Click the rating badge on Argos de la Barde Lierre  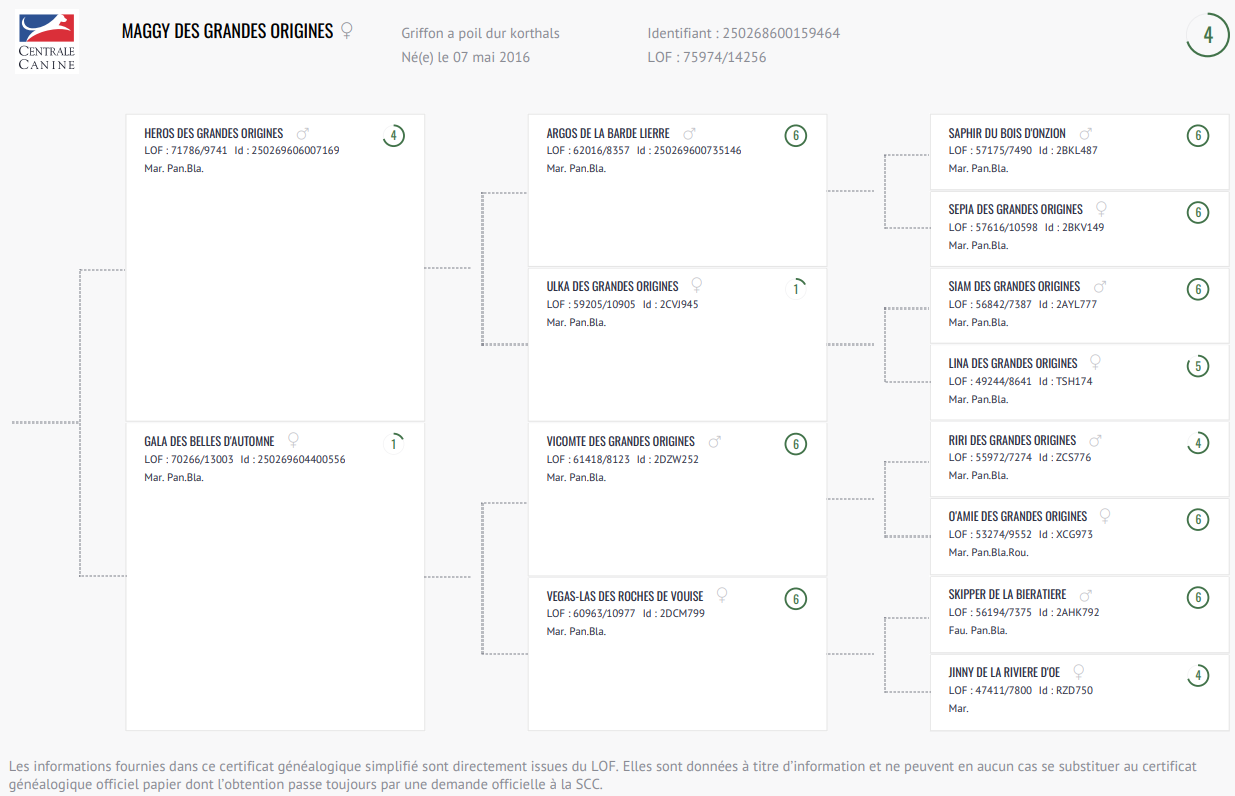click(795, 136)
